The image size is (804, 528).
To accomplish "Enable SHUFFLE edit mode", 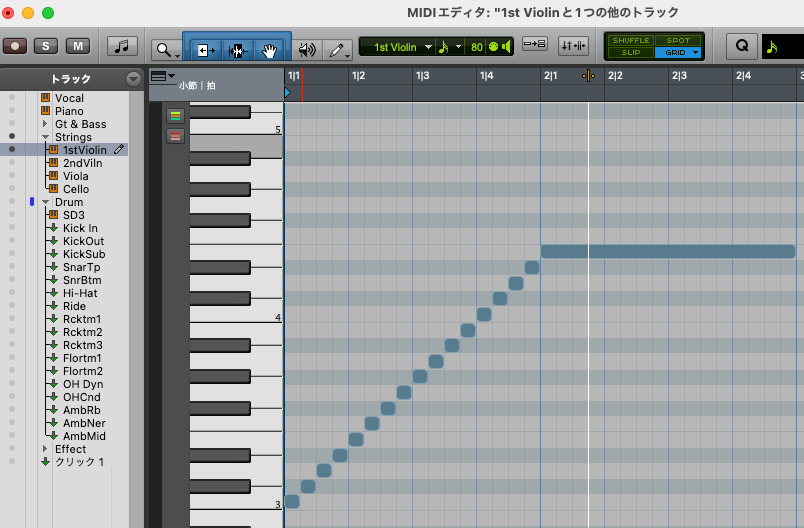I will tap(631, 40).
